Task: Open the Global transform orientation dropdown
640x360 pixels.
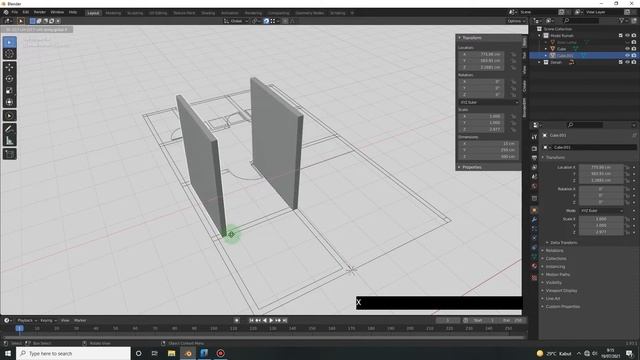Action: (236, 21)
